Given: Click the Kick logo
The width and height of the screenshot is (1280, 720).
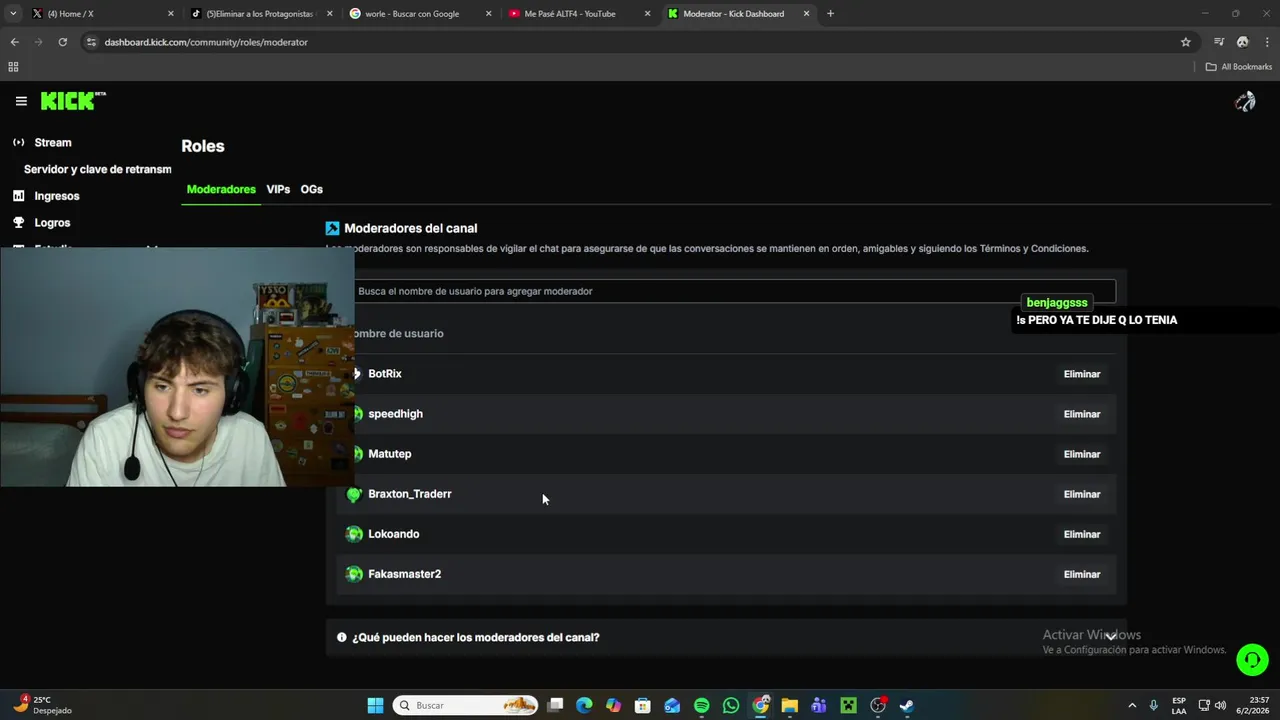Looking at the screenshot, I should click(x=73, y=101).
